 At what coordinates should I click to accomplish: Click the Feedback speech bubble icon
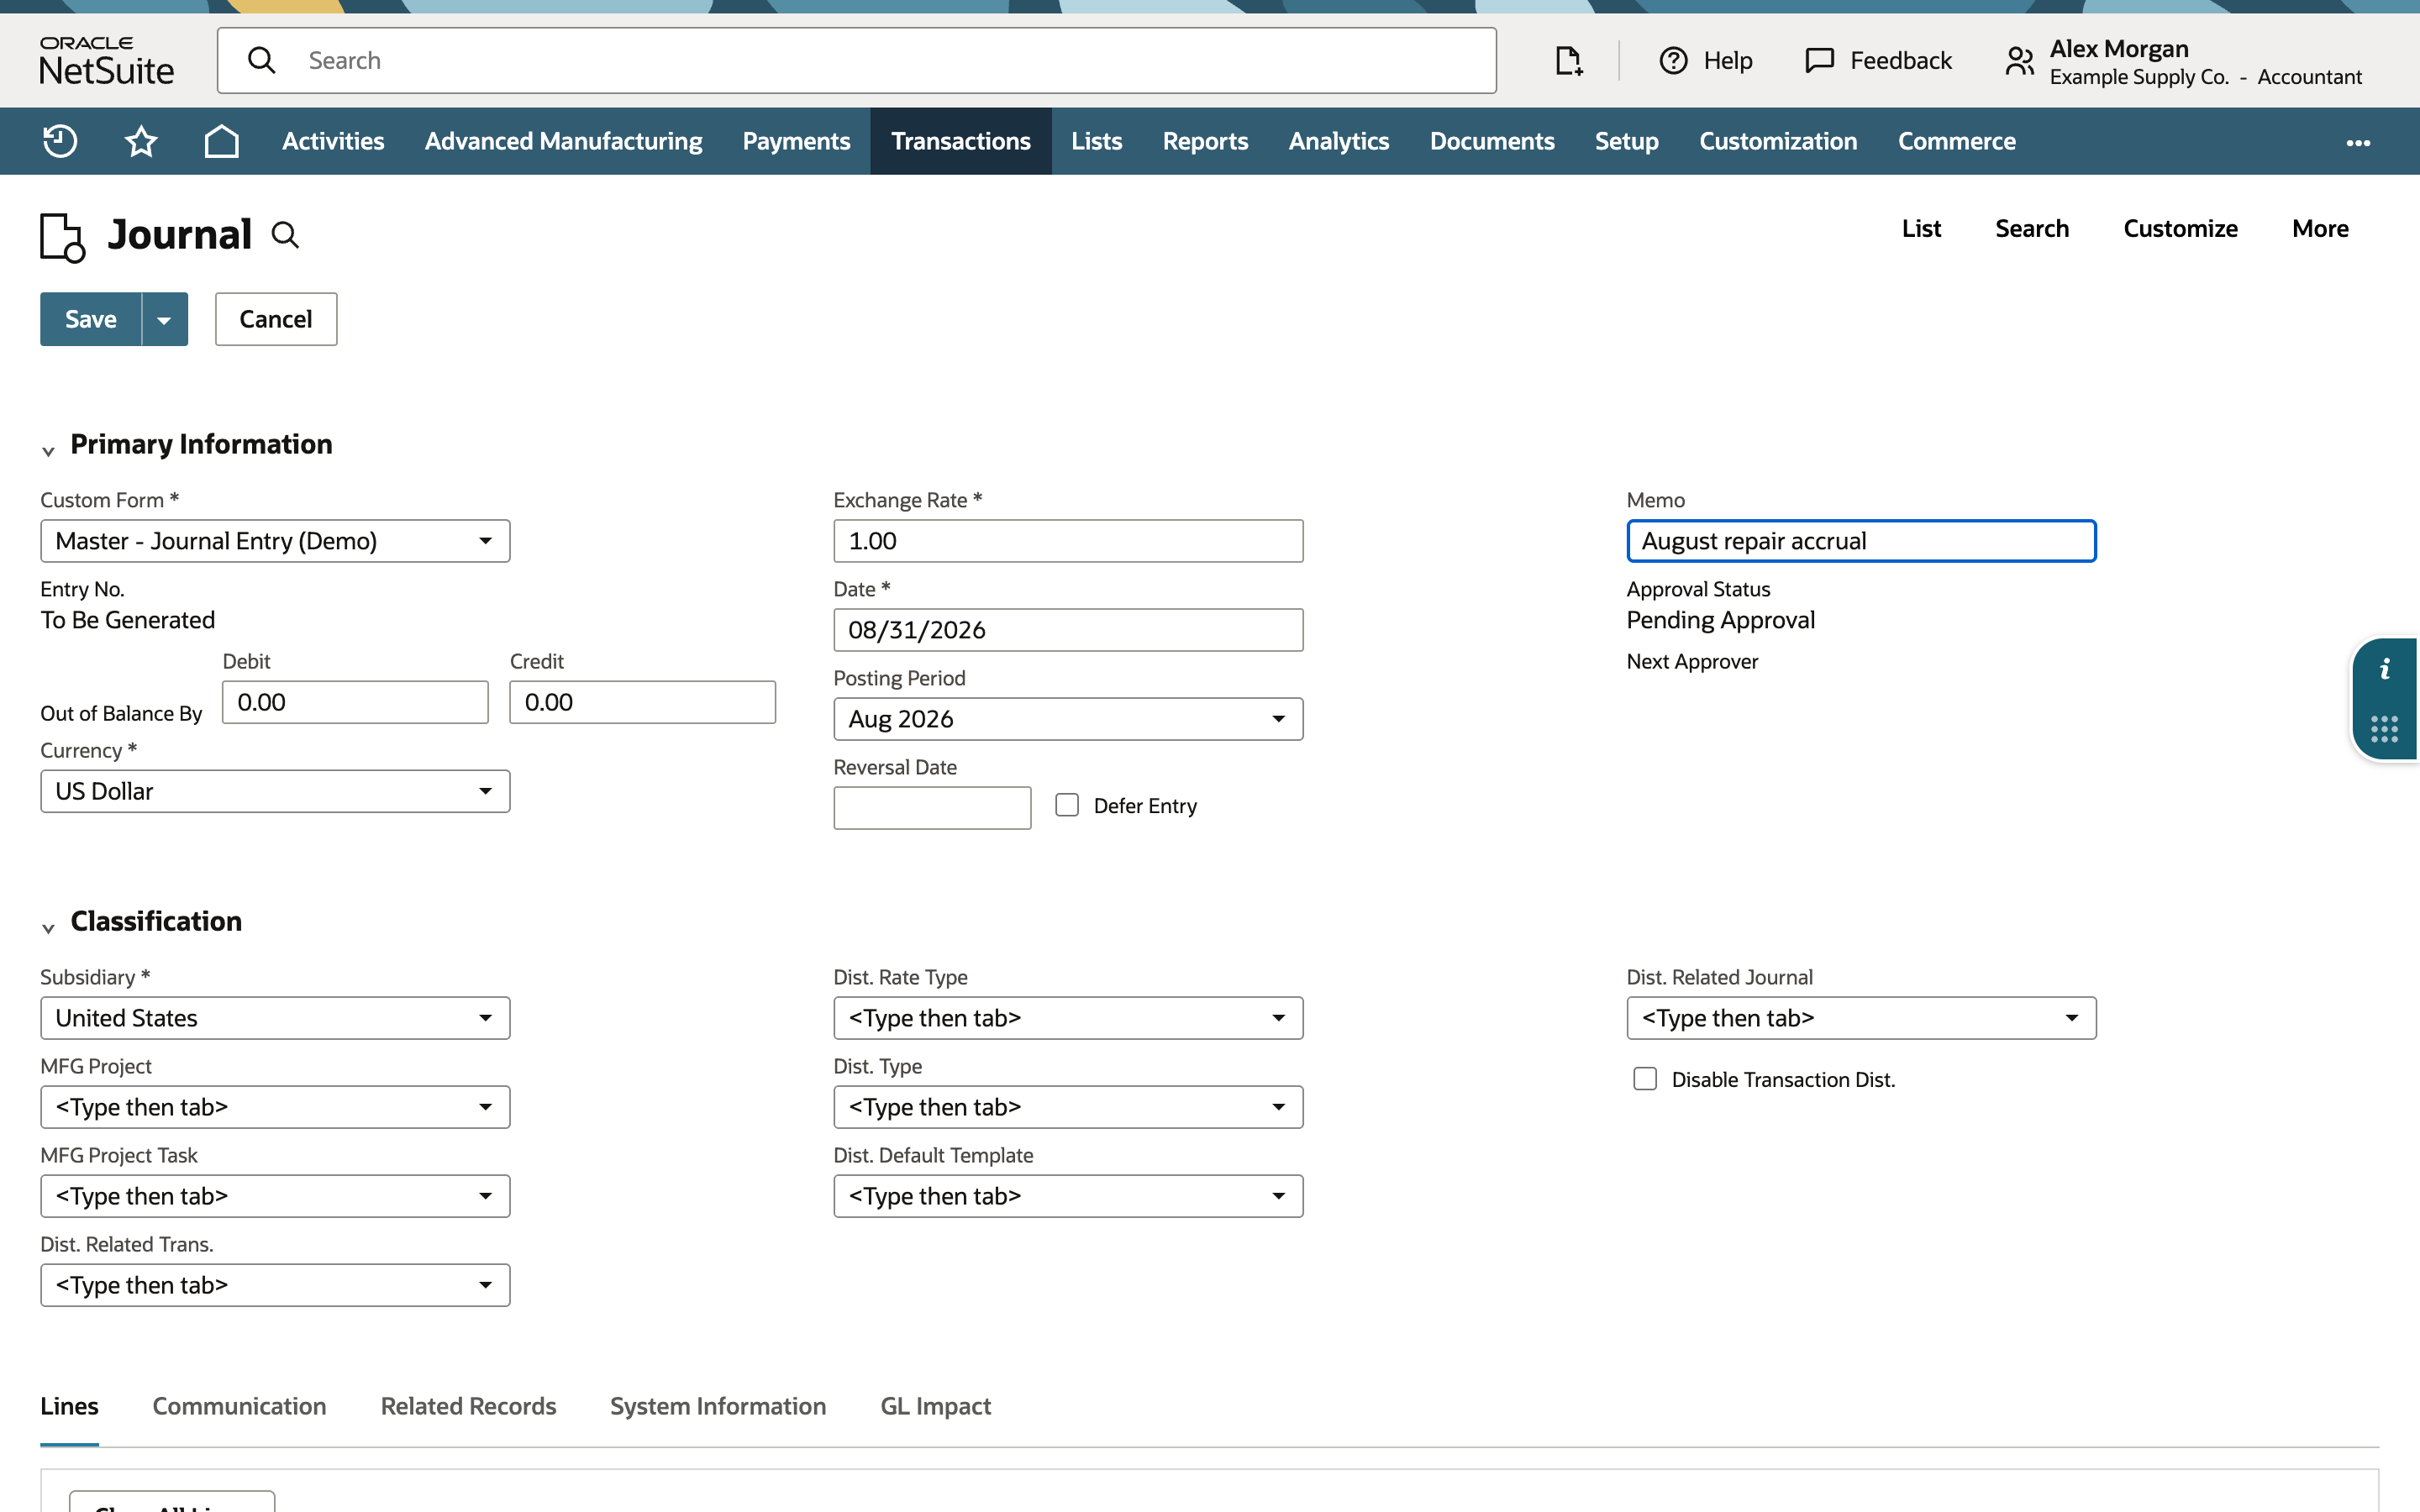click(x=1819, y=61)
